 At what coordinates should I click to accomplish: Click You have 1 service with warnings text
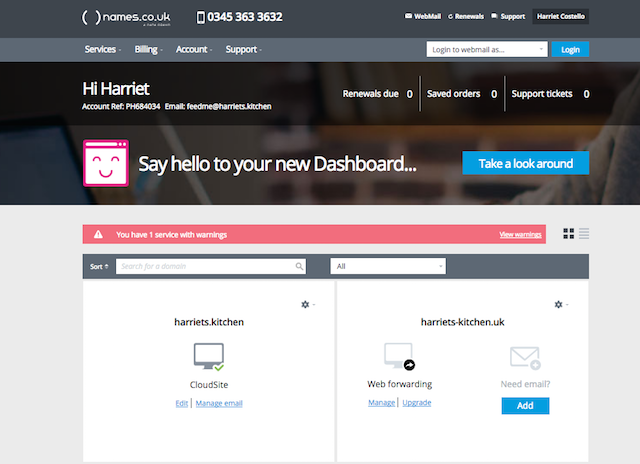[171, 235]
